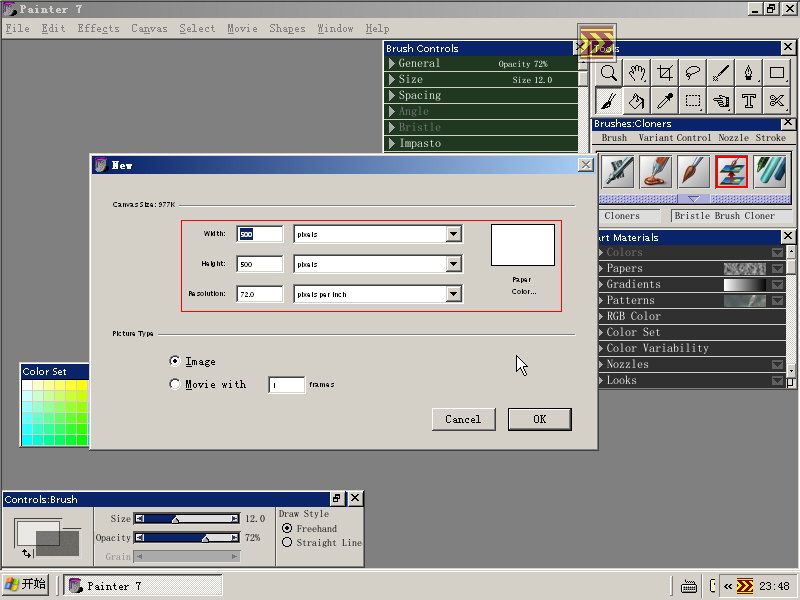Click the Paper Color swatch
Viewport: 800px width, 600px height.
coord(523,245)
